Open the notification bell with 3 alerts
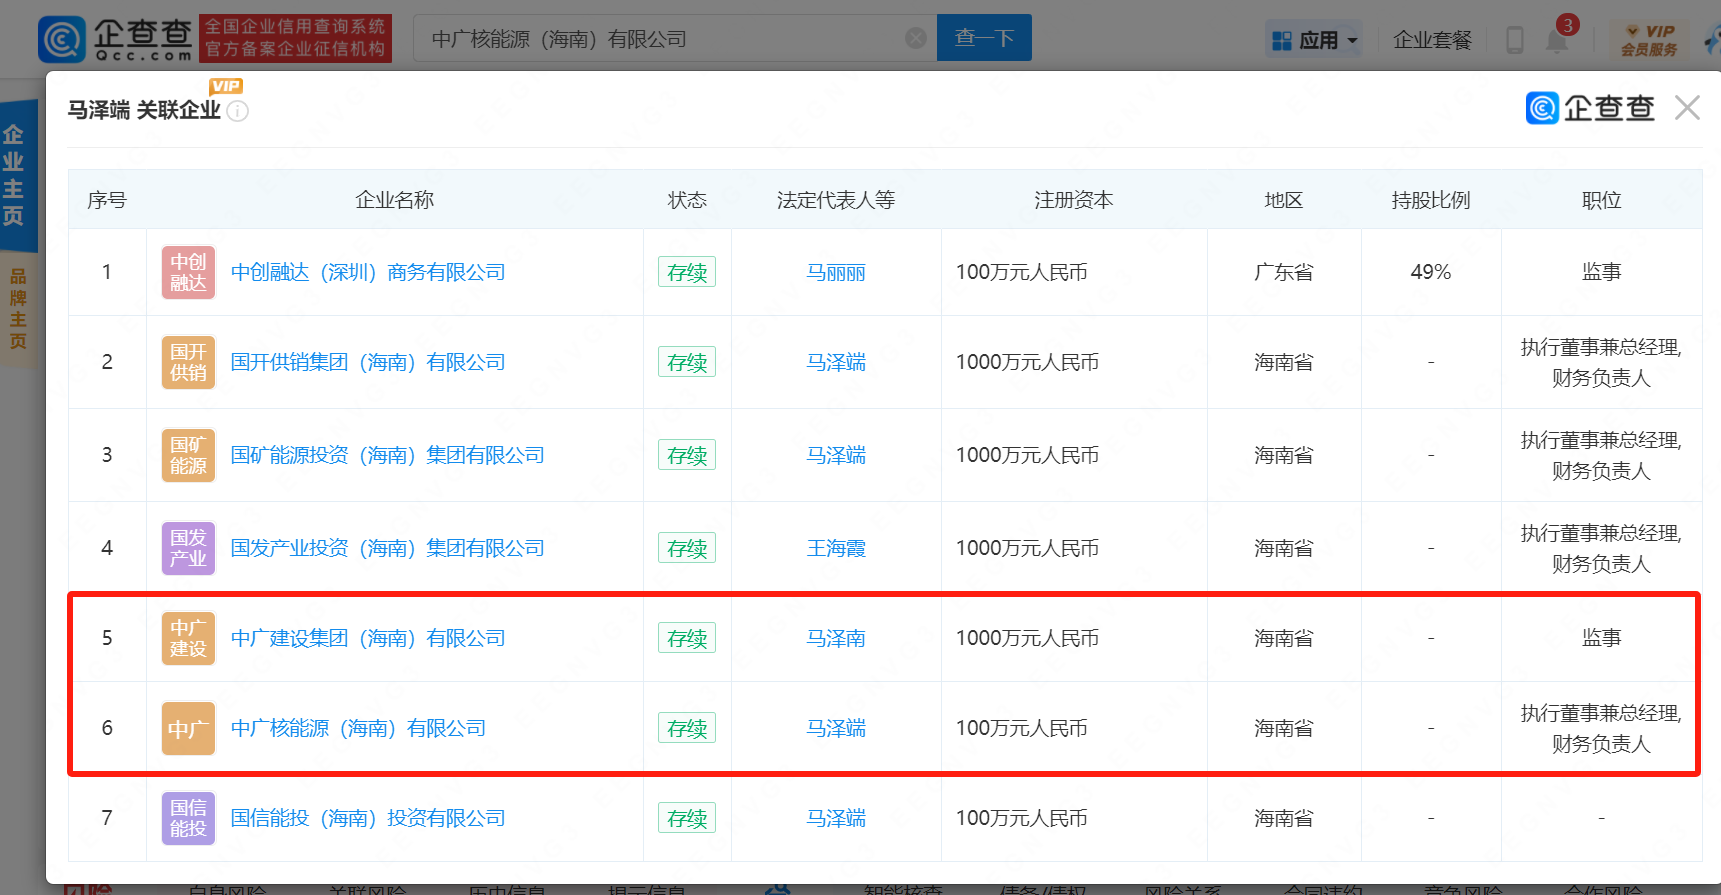Viewport: 1721px width, 895px height. click(1558, 38)
